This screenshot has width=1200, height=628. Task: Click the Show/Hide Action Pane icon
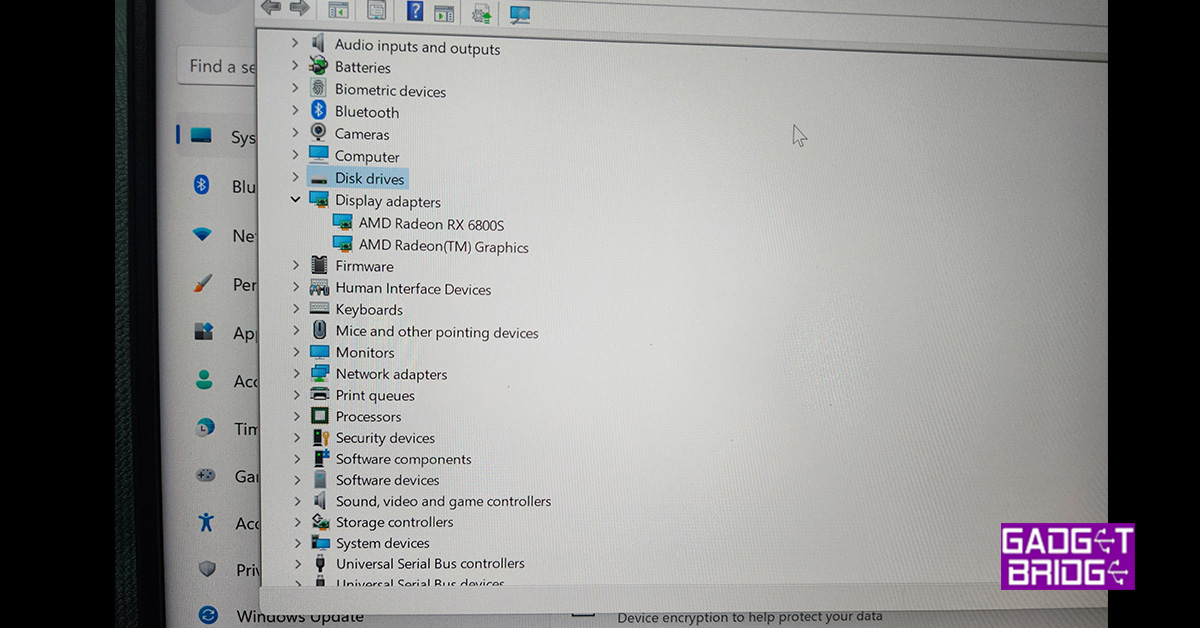pyautogui.click(x=444, y=13)
